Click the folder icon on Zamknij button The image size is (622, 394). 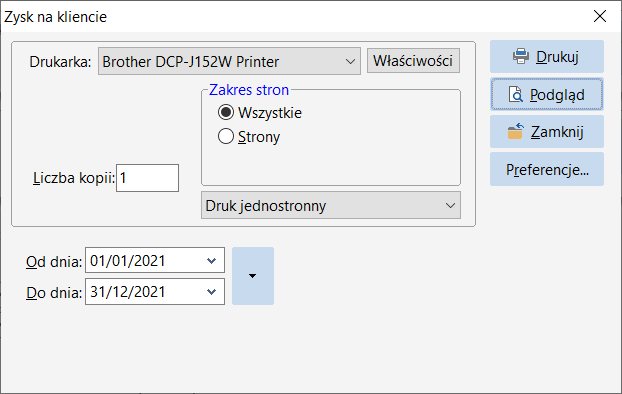[515, 131]
